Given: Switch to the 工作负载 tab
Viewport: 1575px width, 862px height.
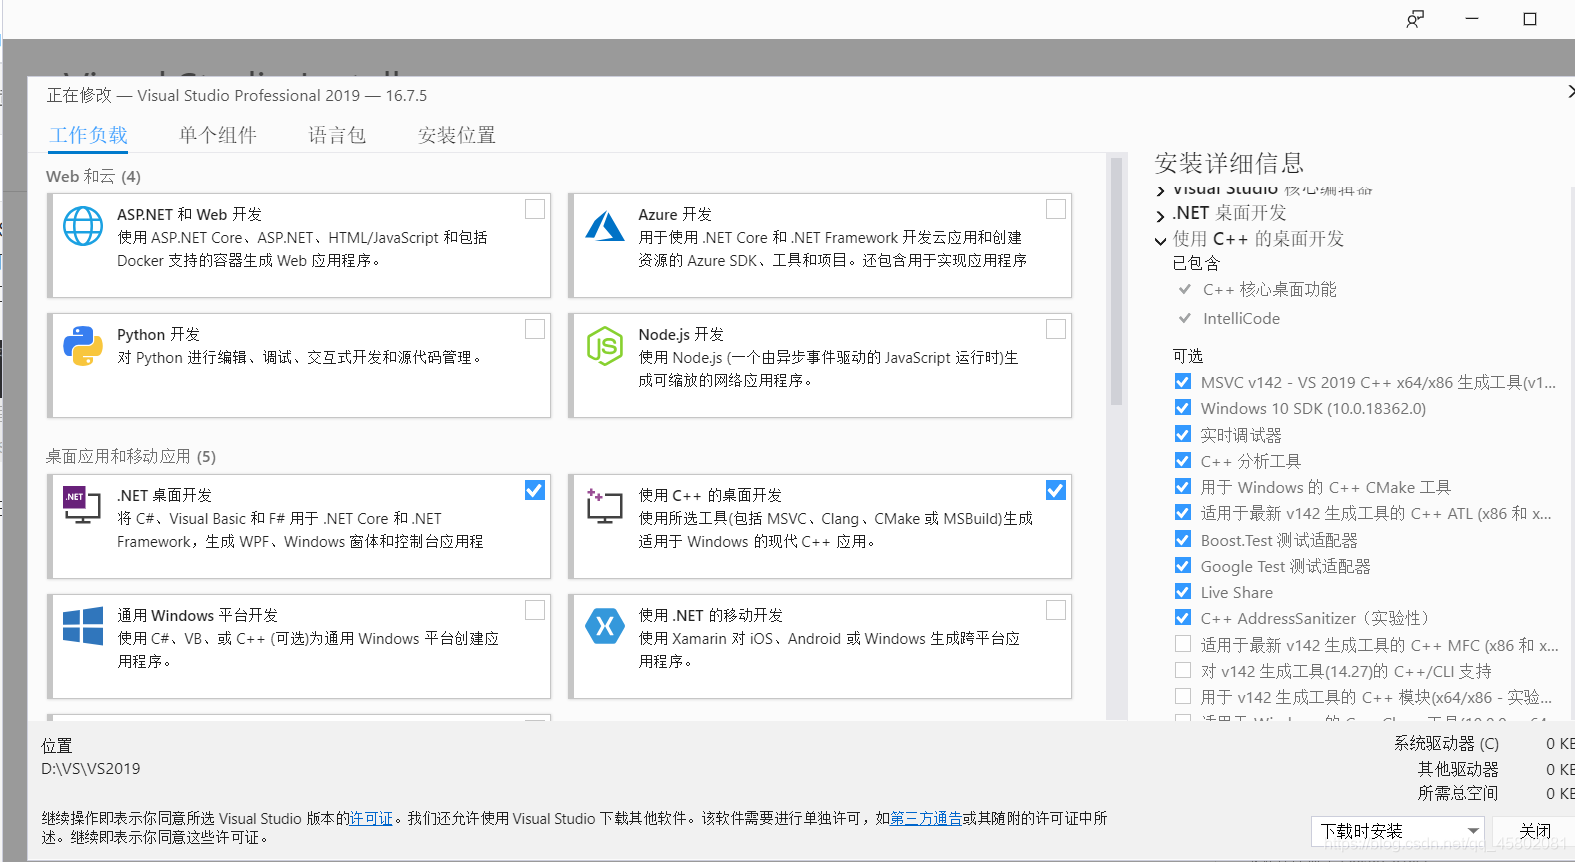Looking at the screenshot, I should pos(89,135).
